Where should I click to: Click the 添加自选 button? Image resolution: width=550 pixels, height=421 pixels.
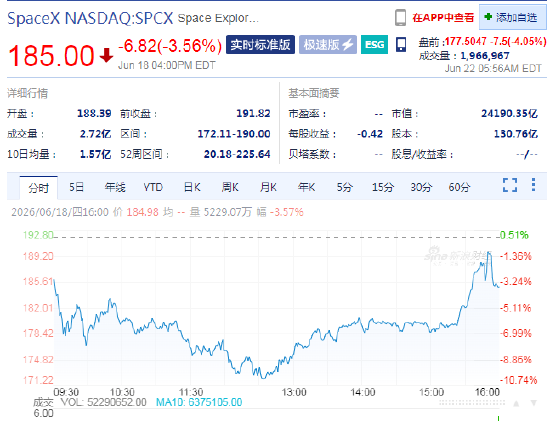point(513,17)
